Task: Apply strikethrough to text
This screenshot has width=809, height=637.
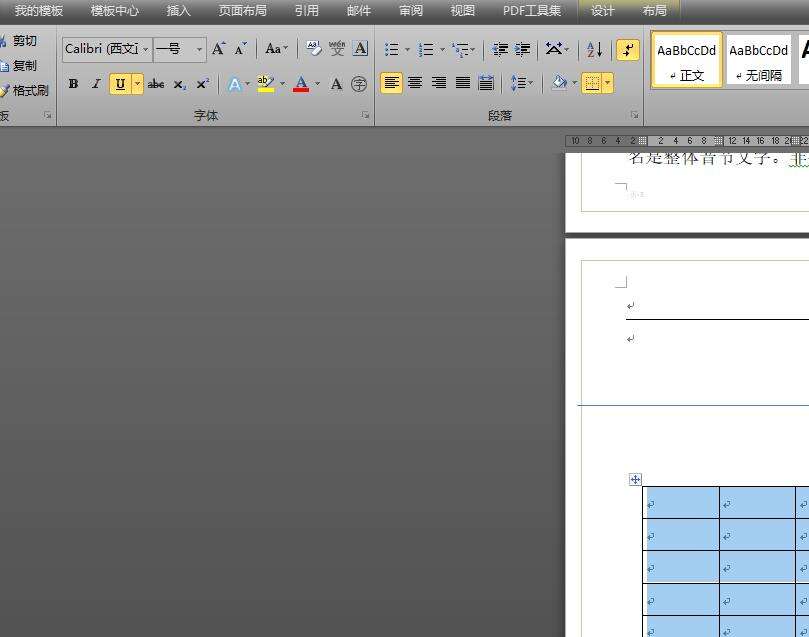Action: 156,84
